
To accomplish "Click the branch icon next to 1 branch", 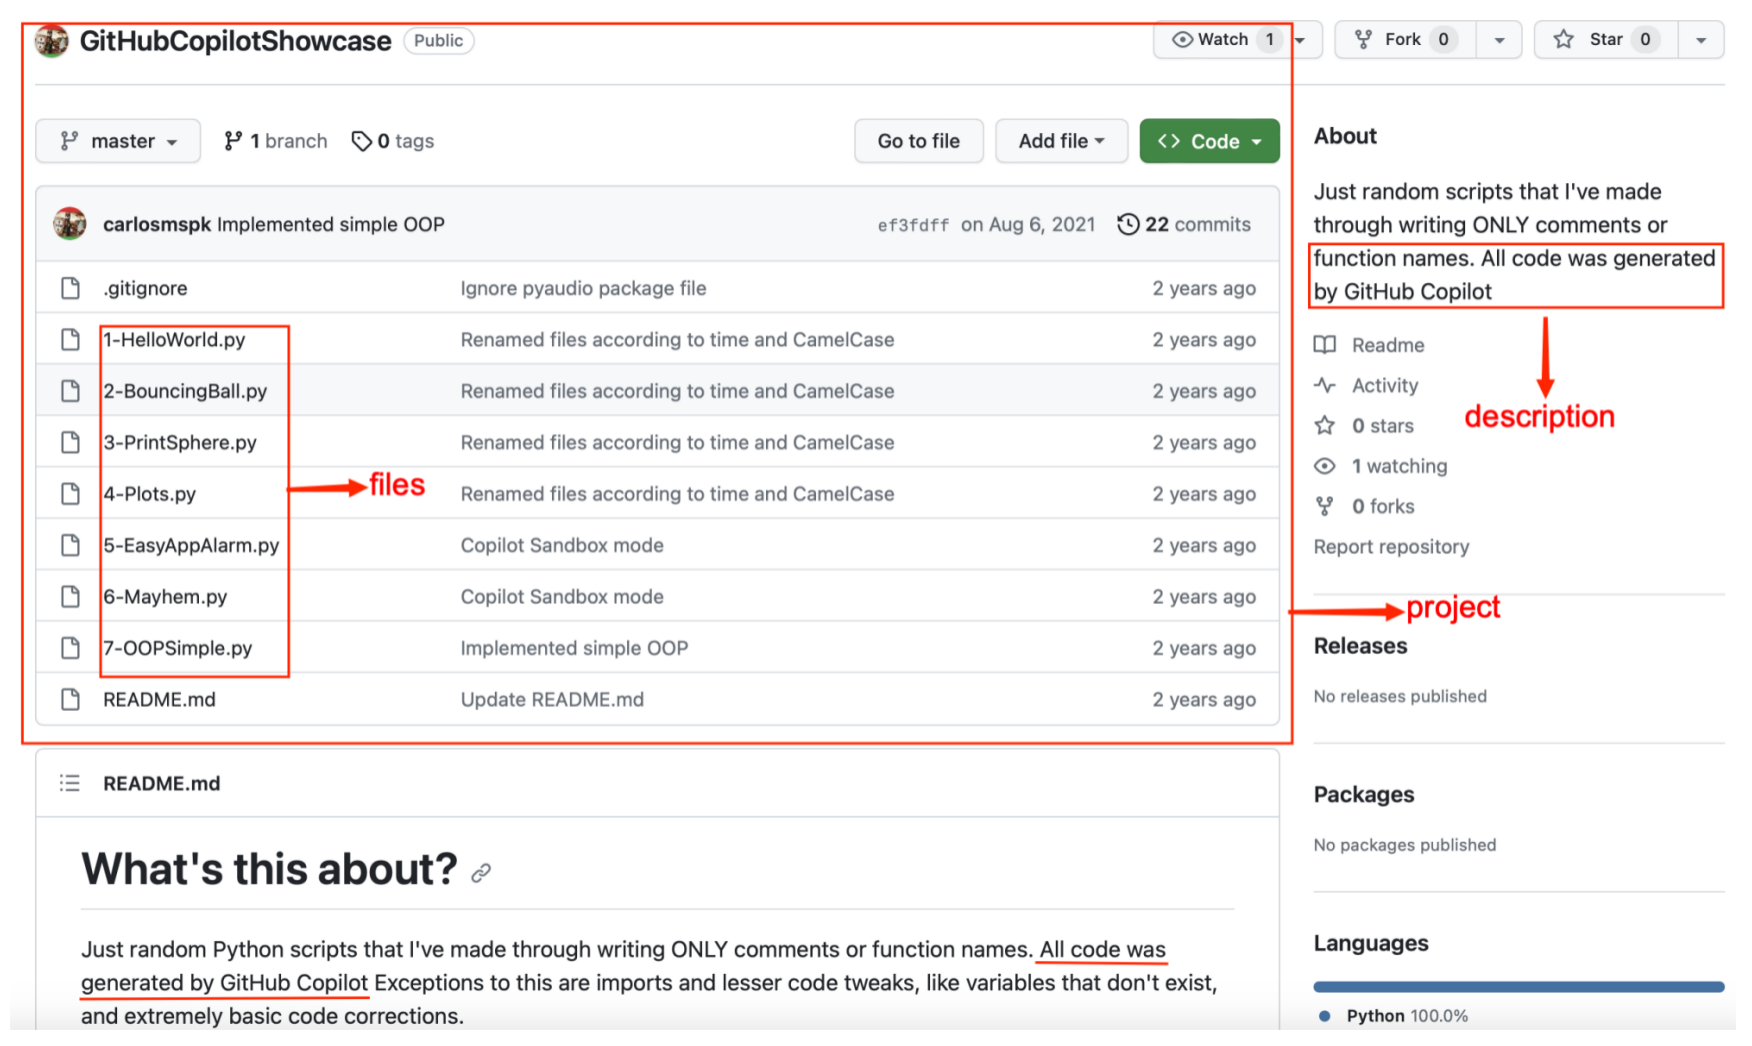I will 233,141.
